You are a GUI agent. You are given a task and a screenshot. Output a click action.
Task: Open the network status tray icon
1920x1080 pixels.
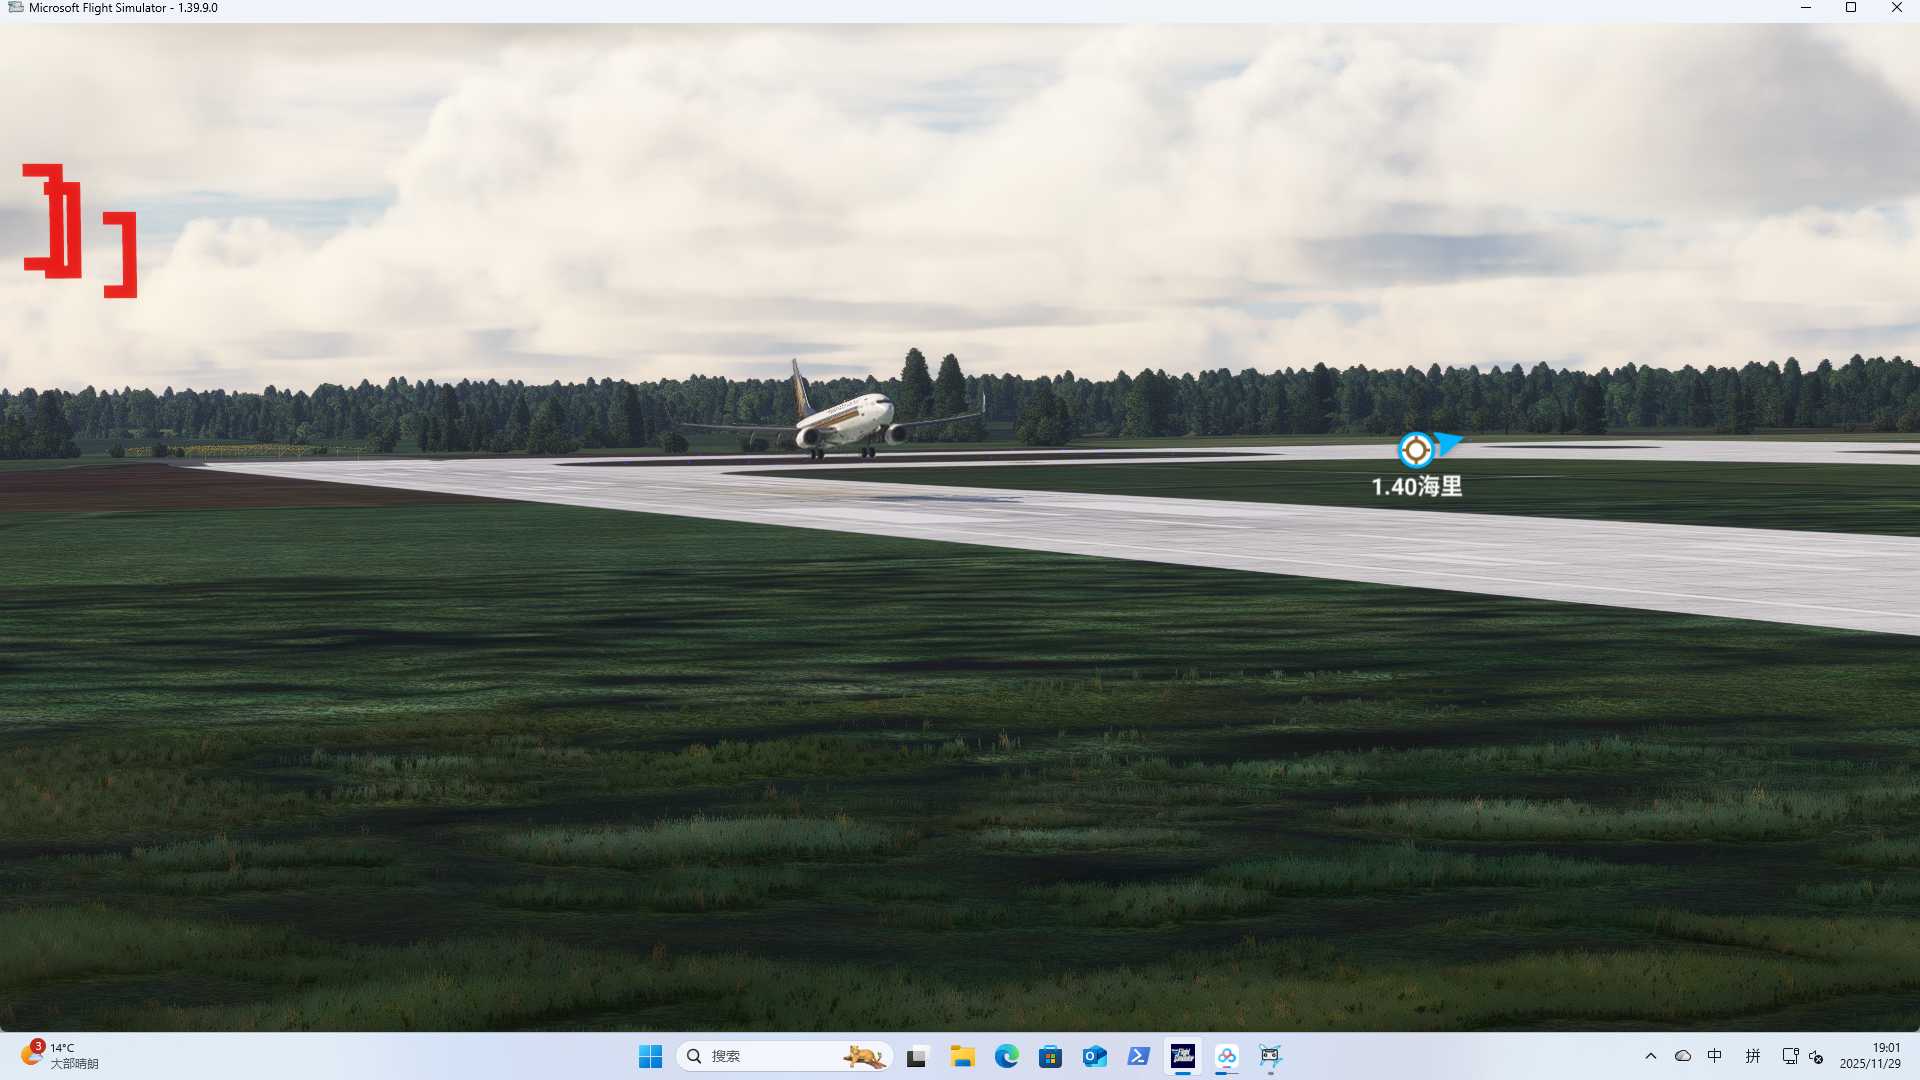pos(1790,1056)
